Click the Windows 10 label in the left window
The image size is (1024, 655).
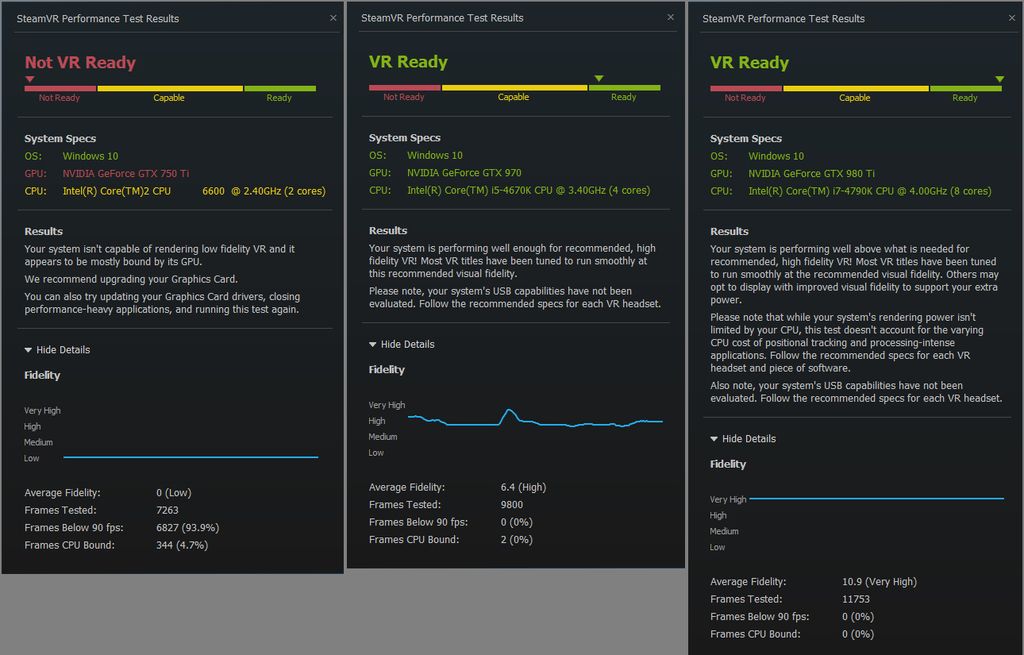click(90, 156)
